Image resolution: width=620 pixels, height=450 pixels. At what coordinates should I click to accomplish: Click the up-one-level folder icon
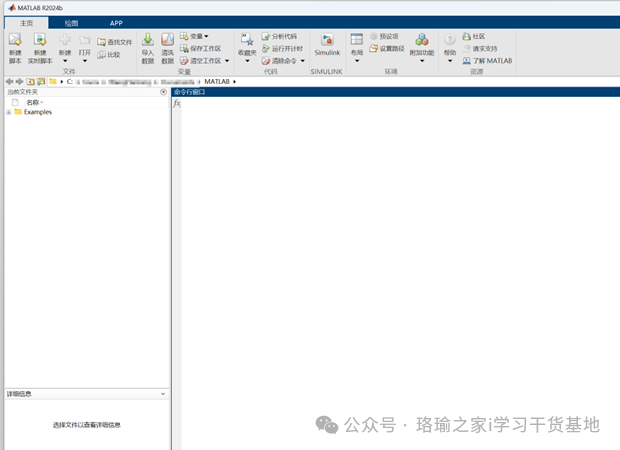click(x=30, y=81)
